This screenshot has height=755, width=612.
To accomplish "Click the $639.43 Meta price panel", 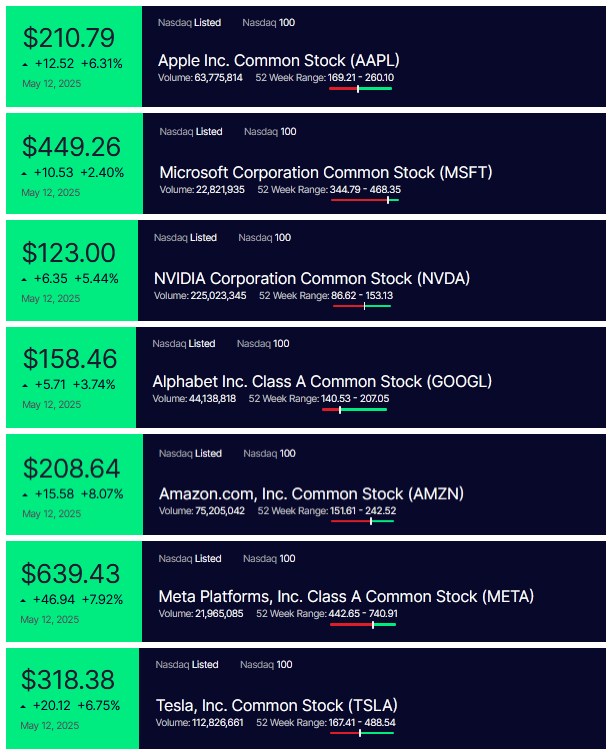I will coord(74,591).
